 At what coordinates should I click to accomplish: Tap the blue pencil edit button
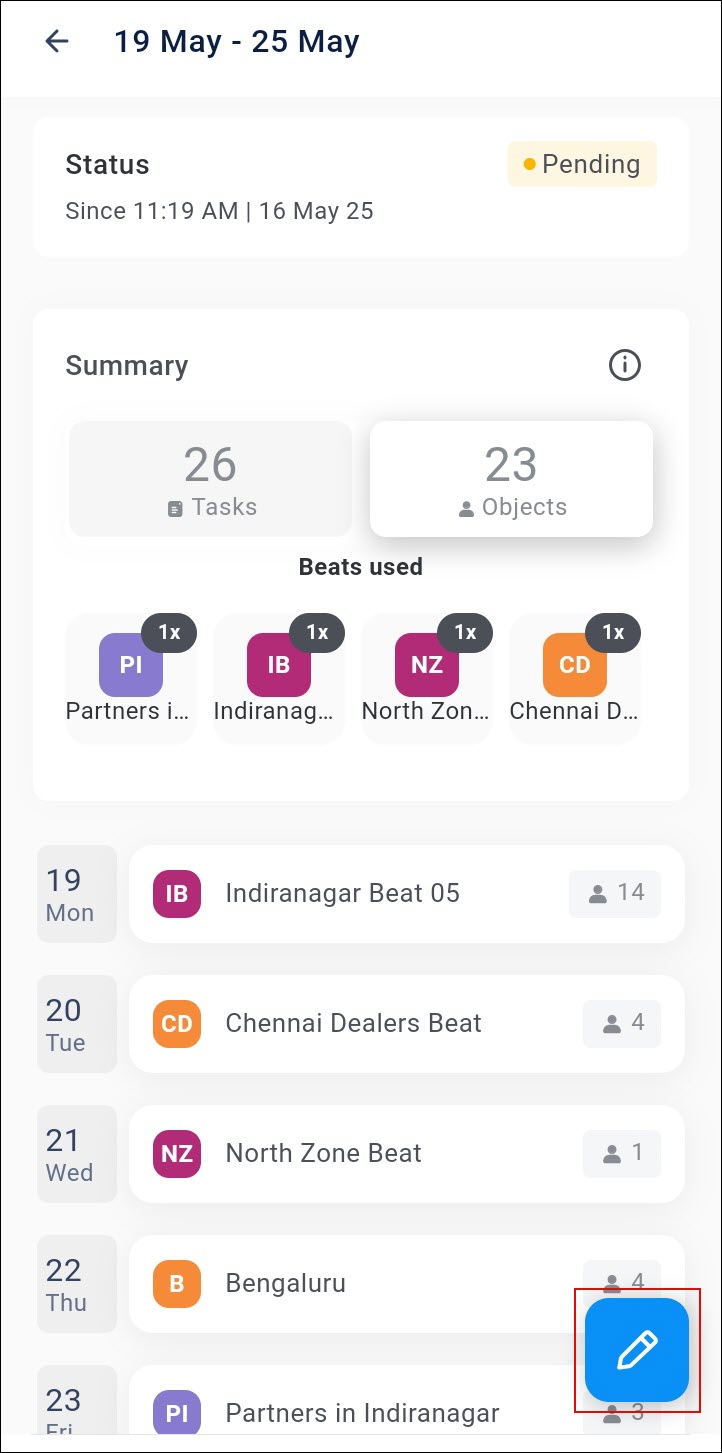(637, 1349)
